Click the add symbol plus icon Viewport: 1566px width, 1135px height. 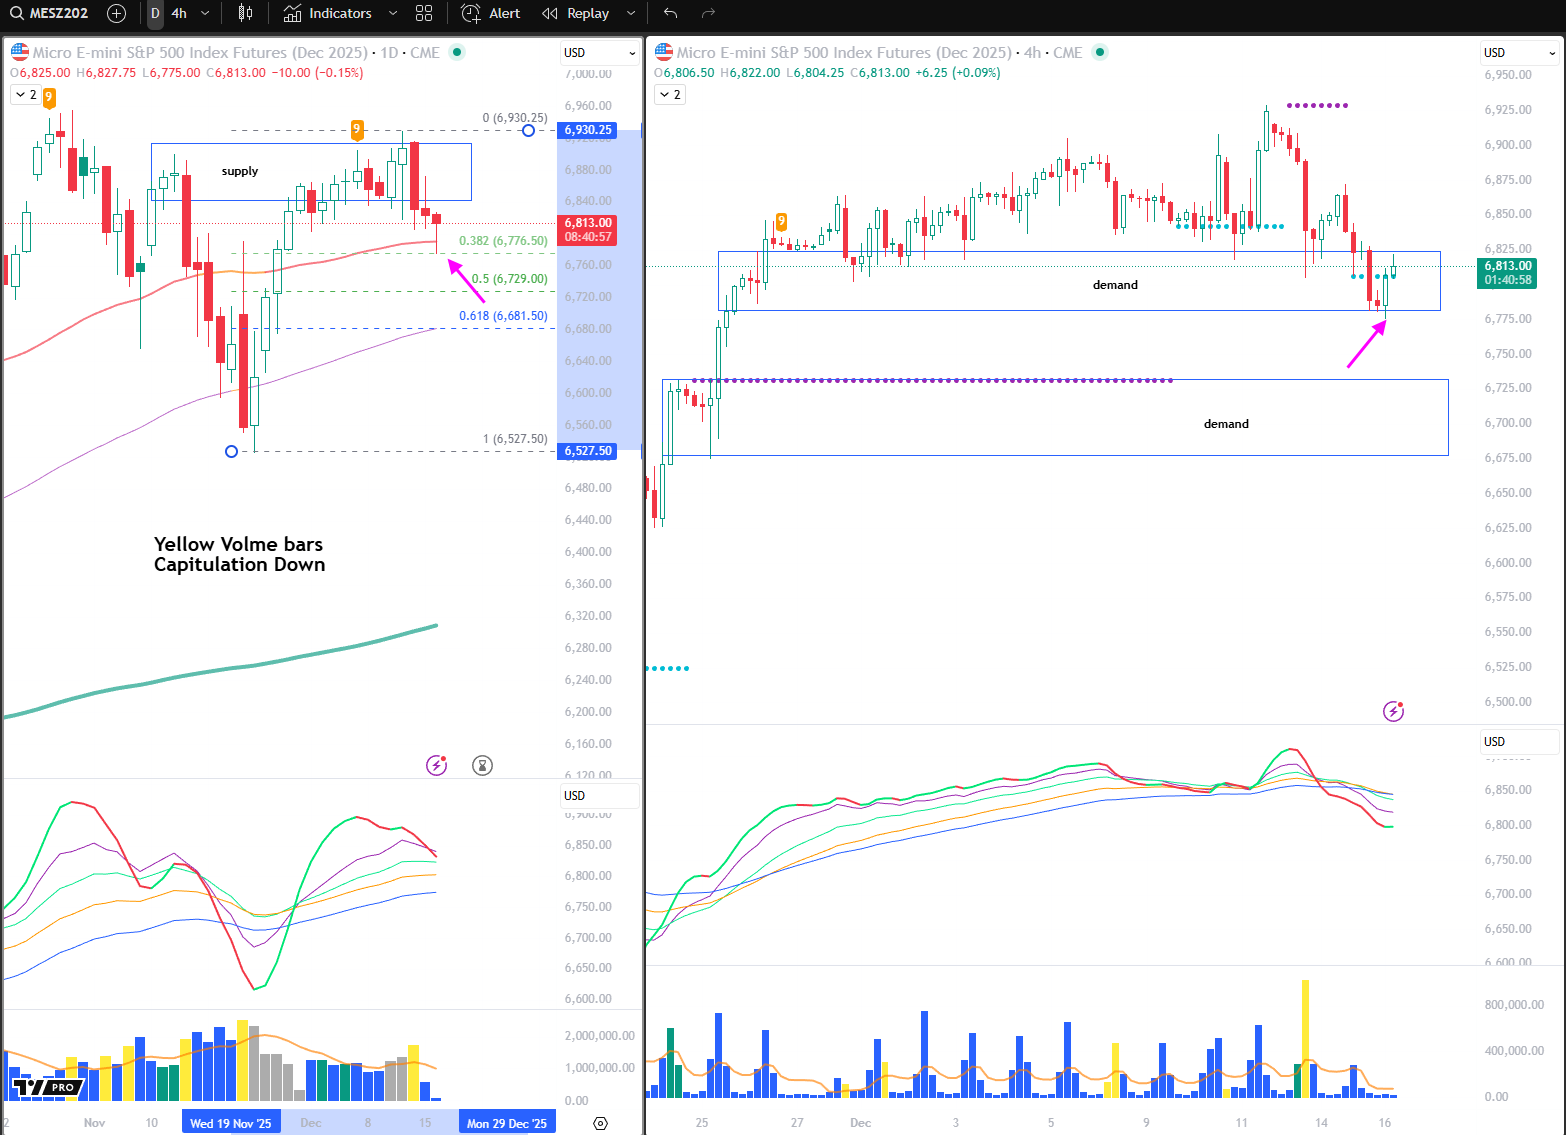point(116,13)
